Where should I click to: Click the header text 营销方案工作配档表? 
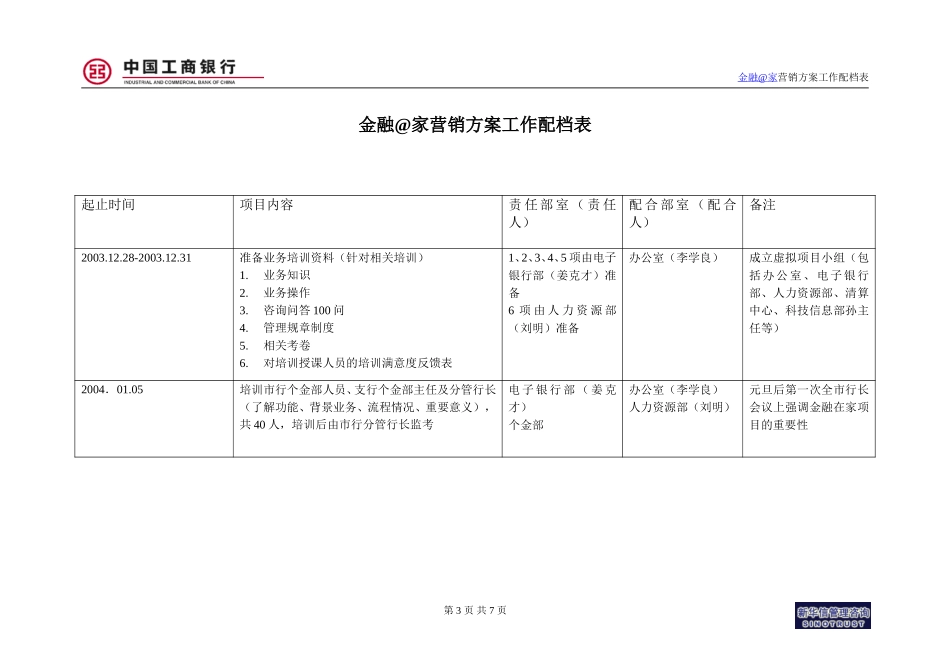823,77
